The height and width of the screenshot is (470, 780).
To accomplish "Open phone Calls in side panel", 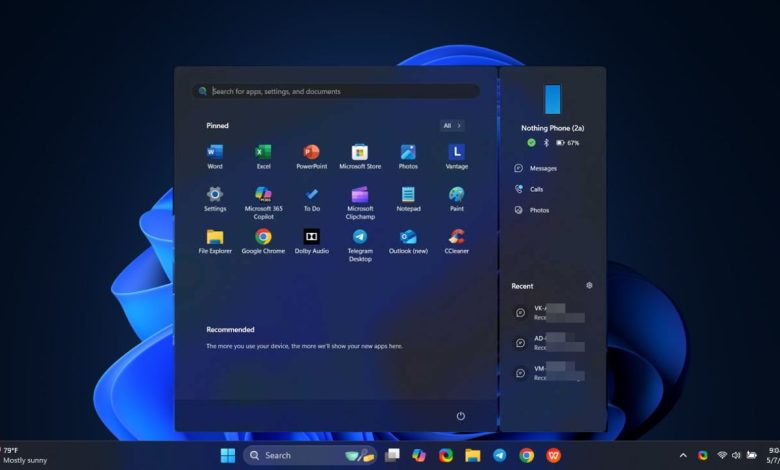I will point(529,189).
